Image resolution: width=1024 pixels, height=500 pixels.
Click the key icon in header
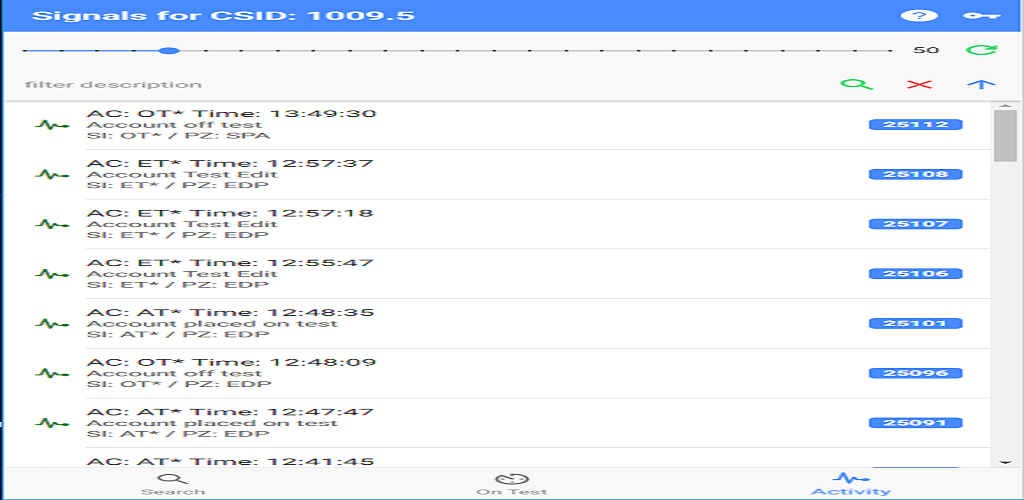(982, 16)
